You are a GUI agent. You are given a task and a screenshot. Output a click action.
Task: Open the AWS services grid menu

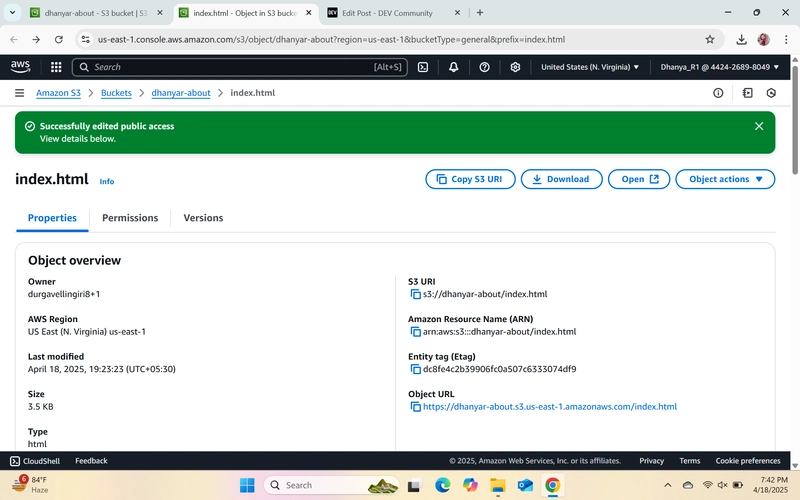pyautogui.click(x=56, y=67)
